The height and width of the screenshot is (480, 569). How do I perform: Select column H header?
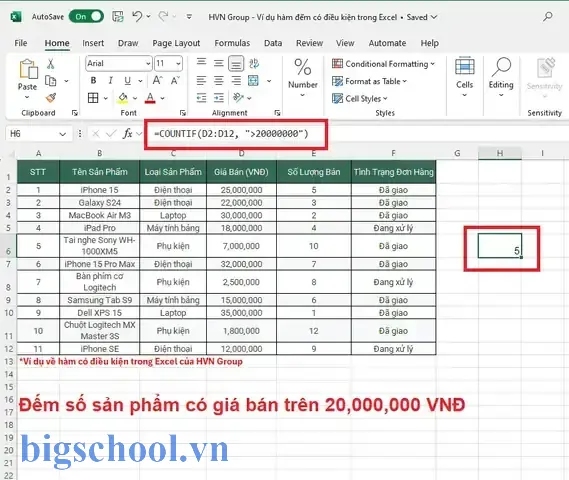point(500,153)
